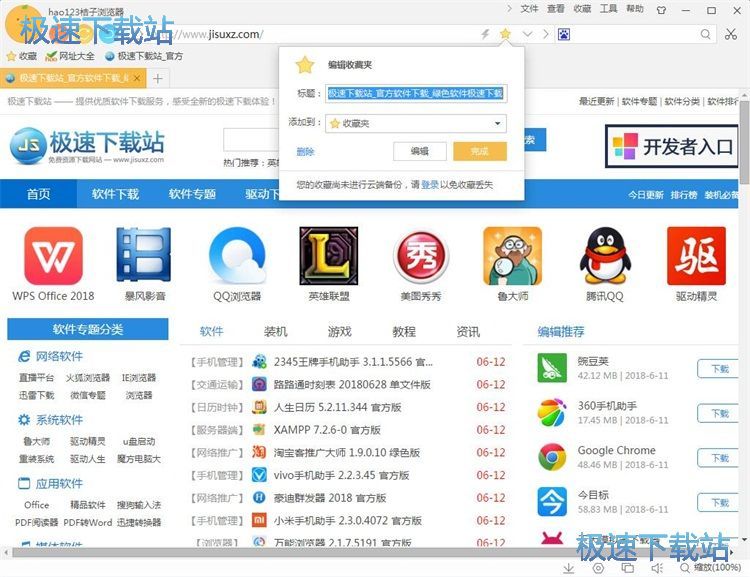The image size is (750, 577).
Task: Click the 首页 navigation tab
Action: tap(38, 194)
